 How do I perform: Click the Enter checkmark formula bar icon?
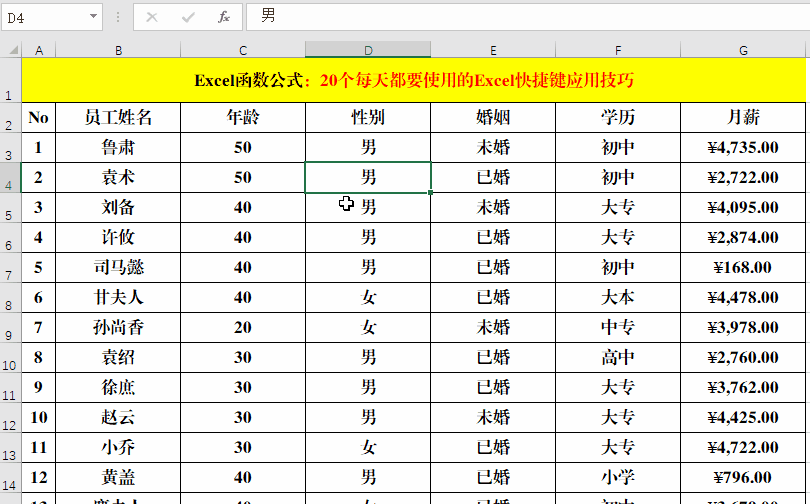(188, 18)
